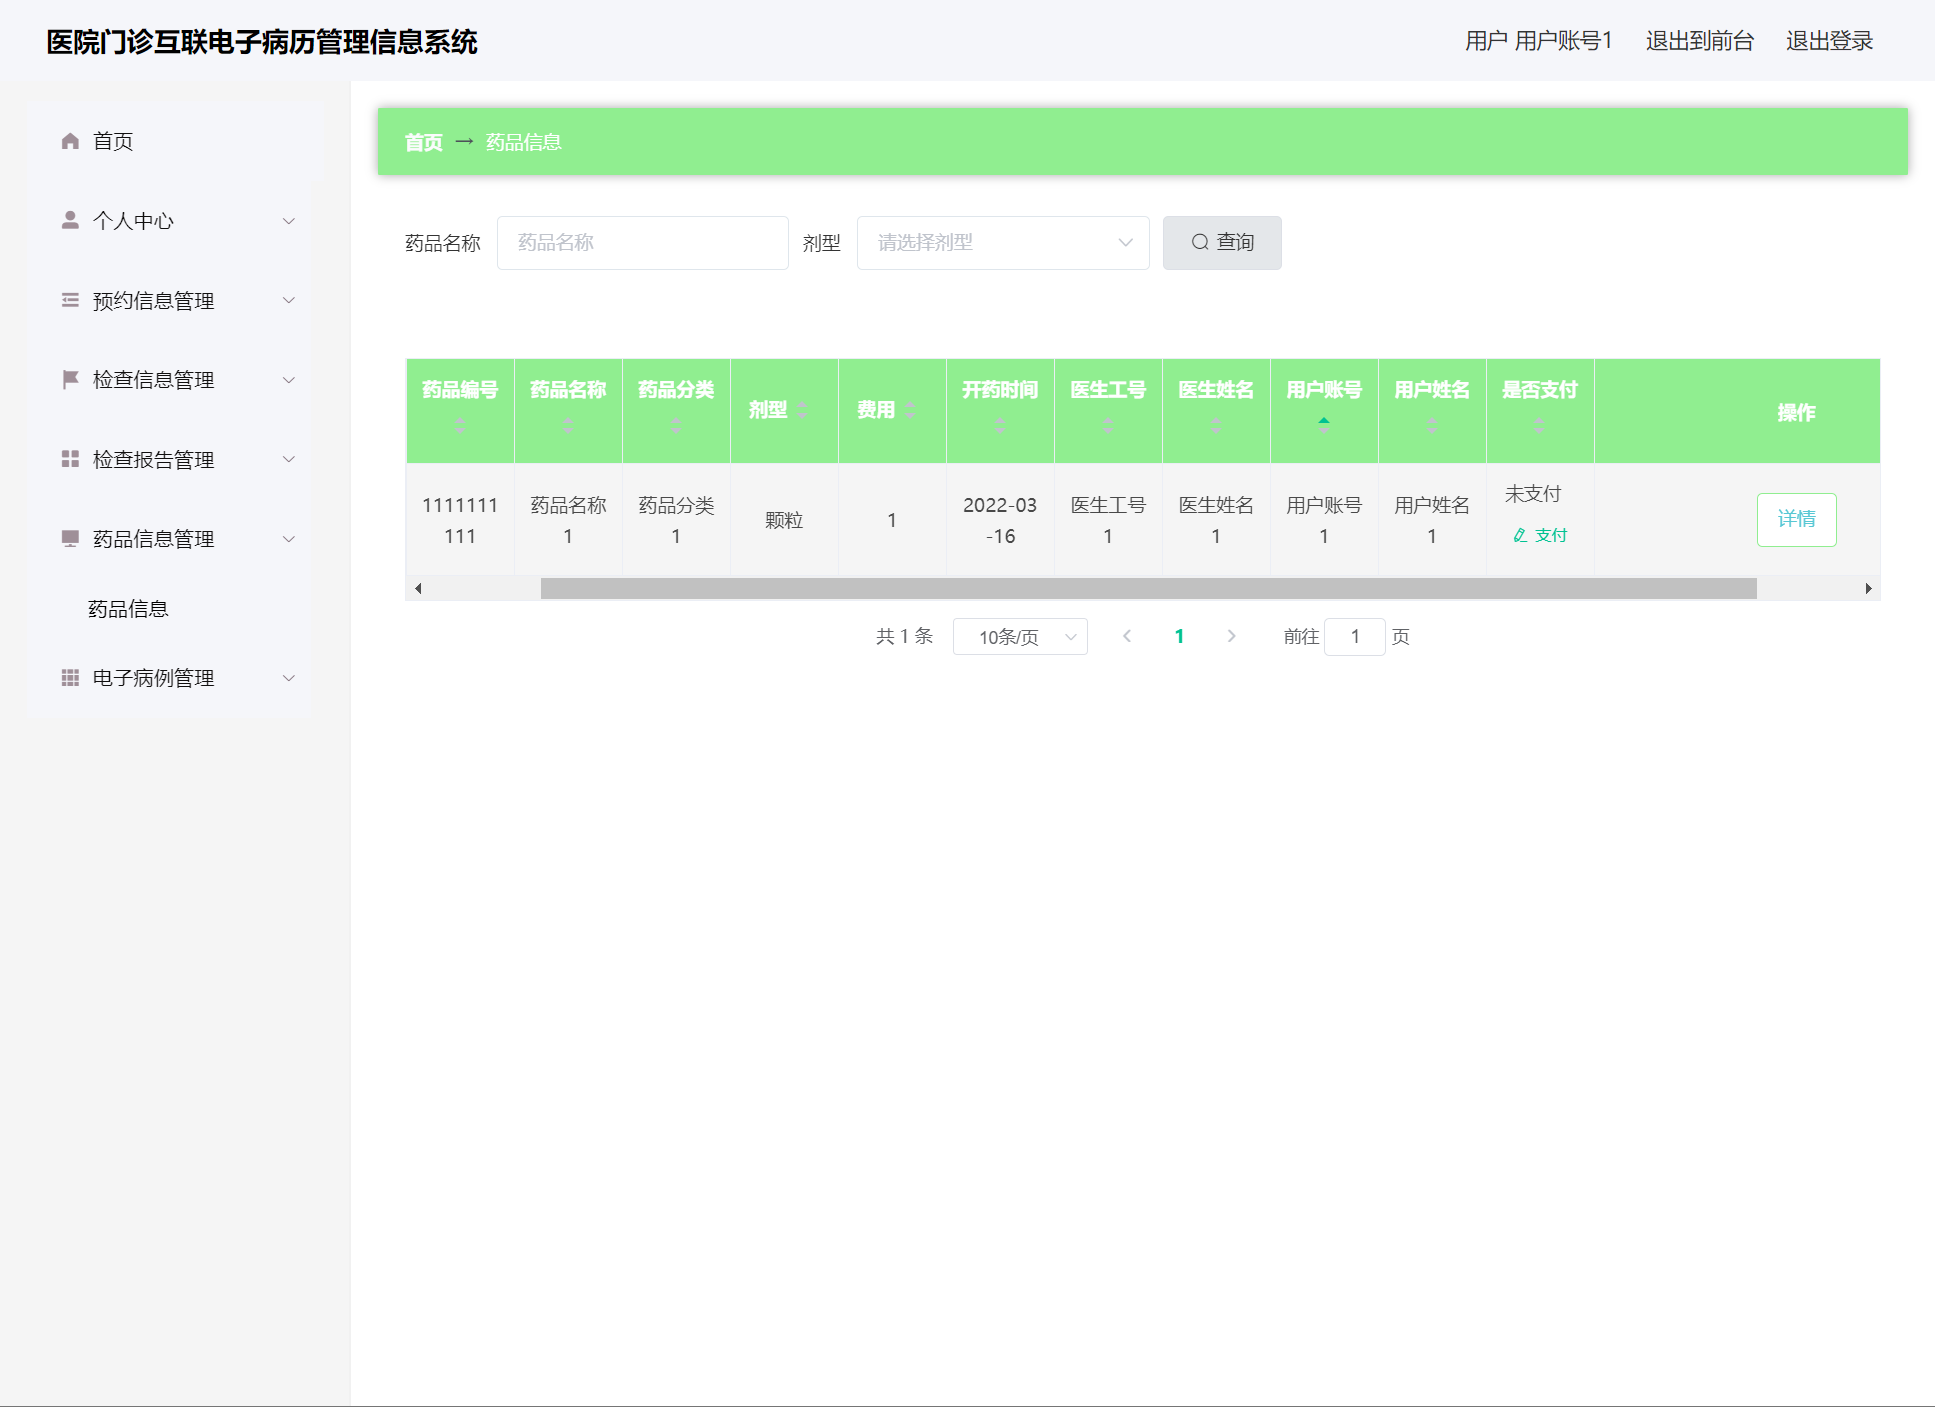Open the 药品信息 submenu item

(128, 609)
